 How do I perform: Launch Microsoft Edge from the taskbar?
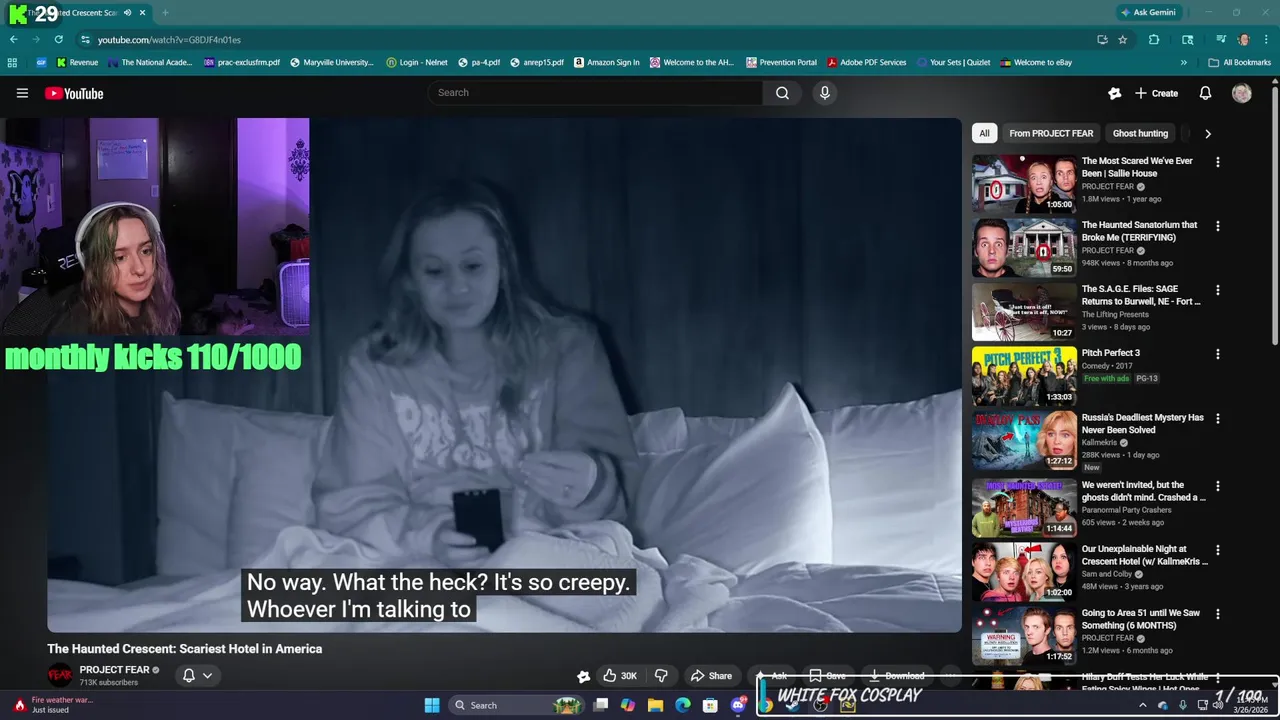point(683,705)
